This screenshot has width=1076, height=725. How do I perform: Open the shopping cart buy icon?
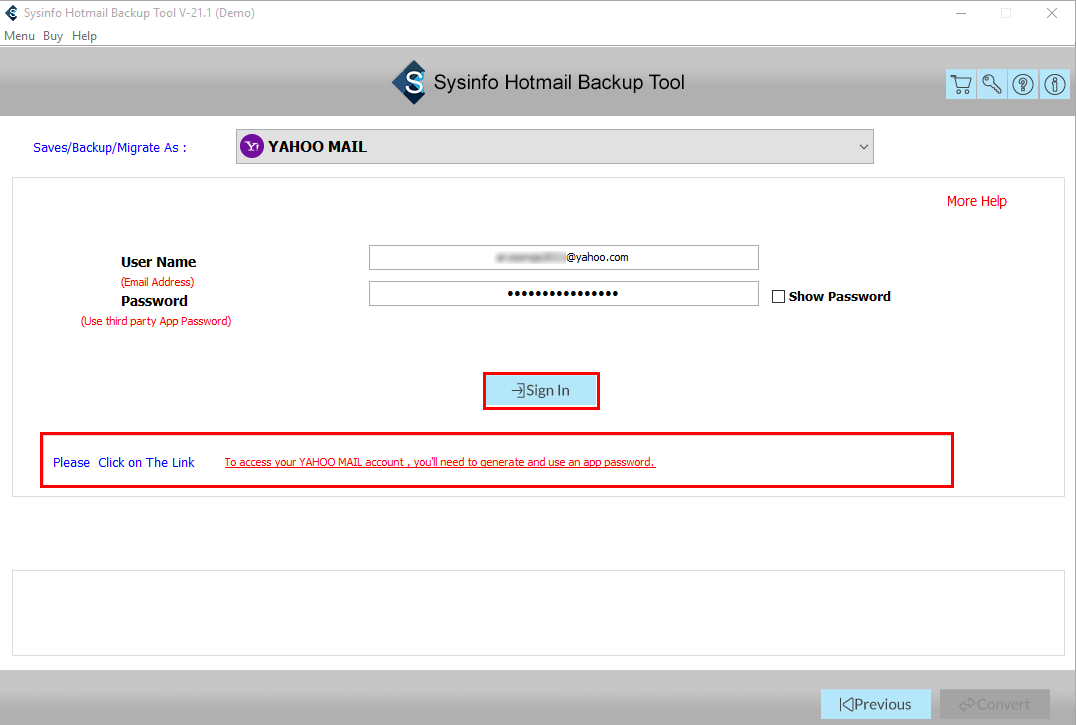point(961,84)
